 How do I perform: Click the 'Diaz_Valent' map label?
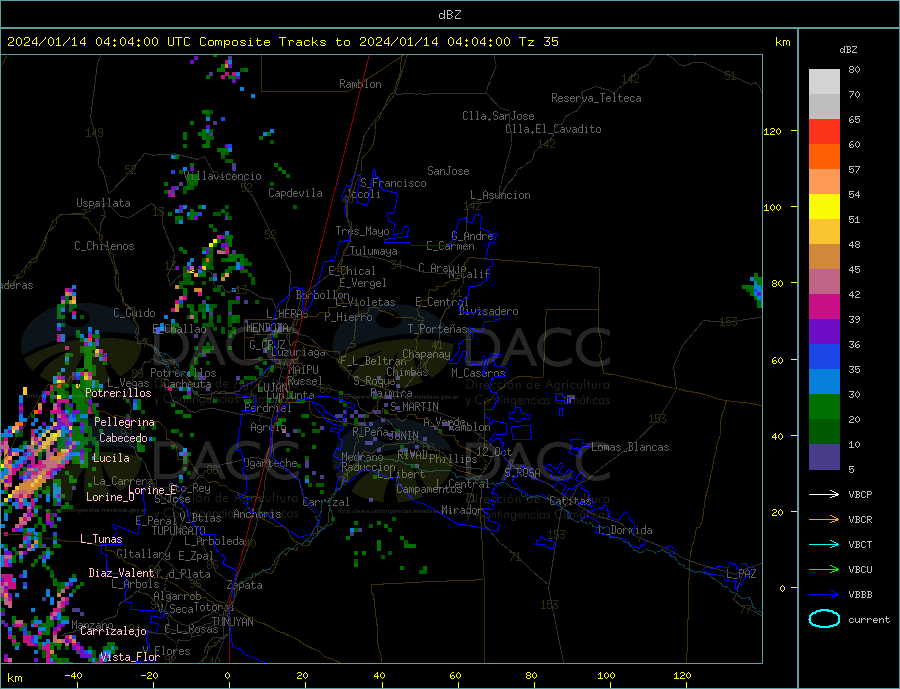(121, 573)
